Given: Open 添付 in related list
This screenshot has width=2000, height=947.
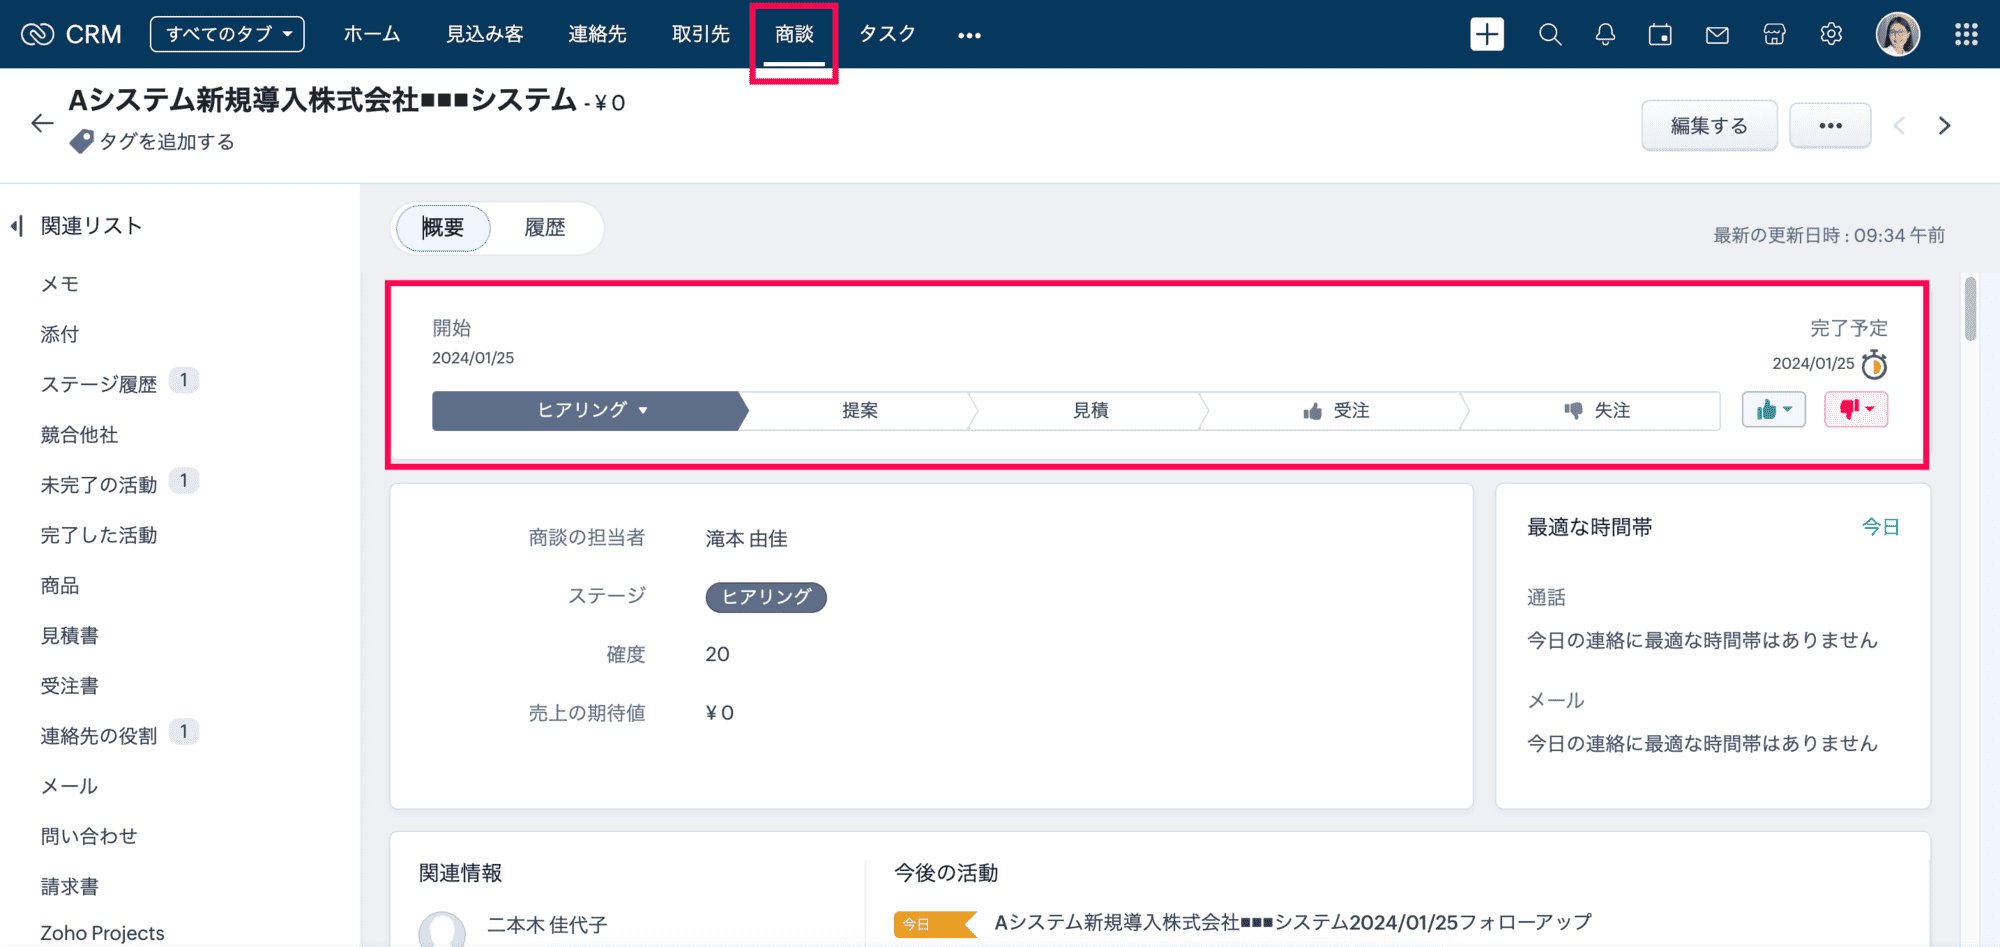Looking at the screenshot, I should [60, 334].
